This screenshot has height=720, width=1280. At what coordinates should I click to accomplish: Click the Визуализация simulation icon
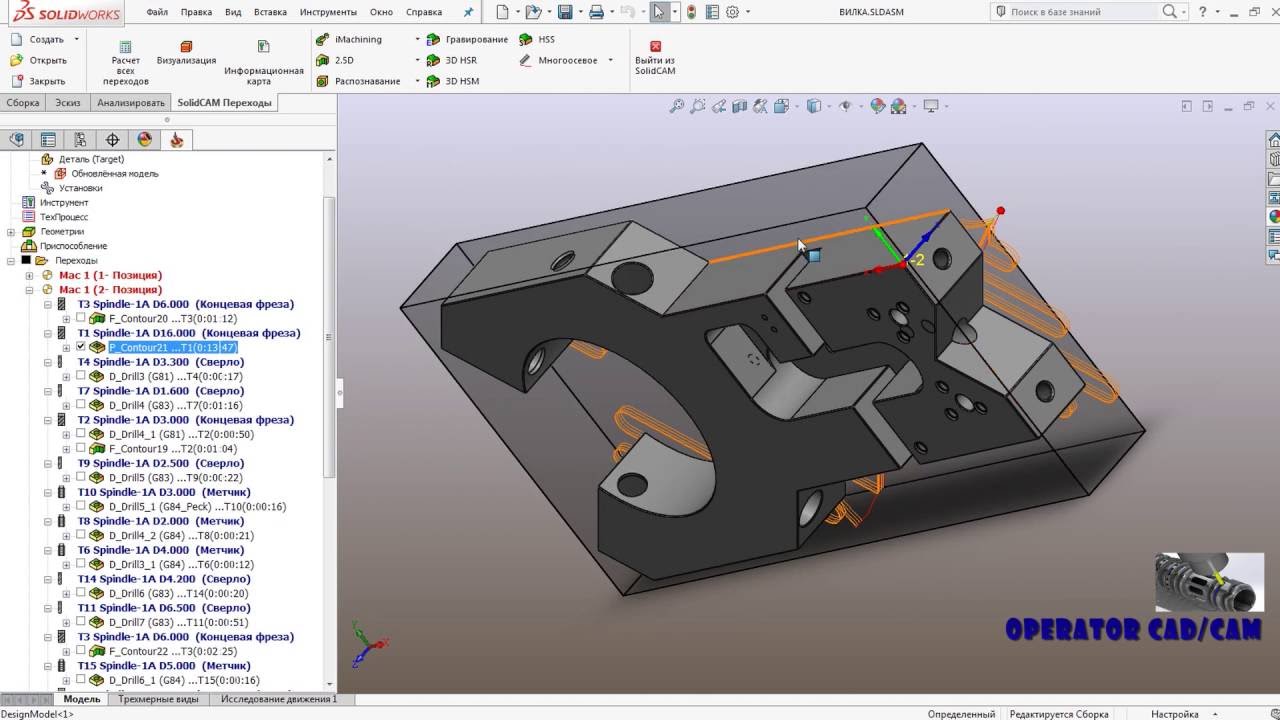(x=187, y=47)
